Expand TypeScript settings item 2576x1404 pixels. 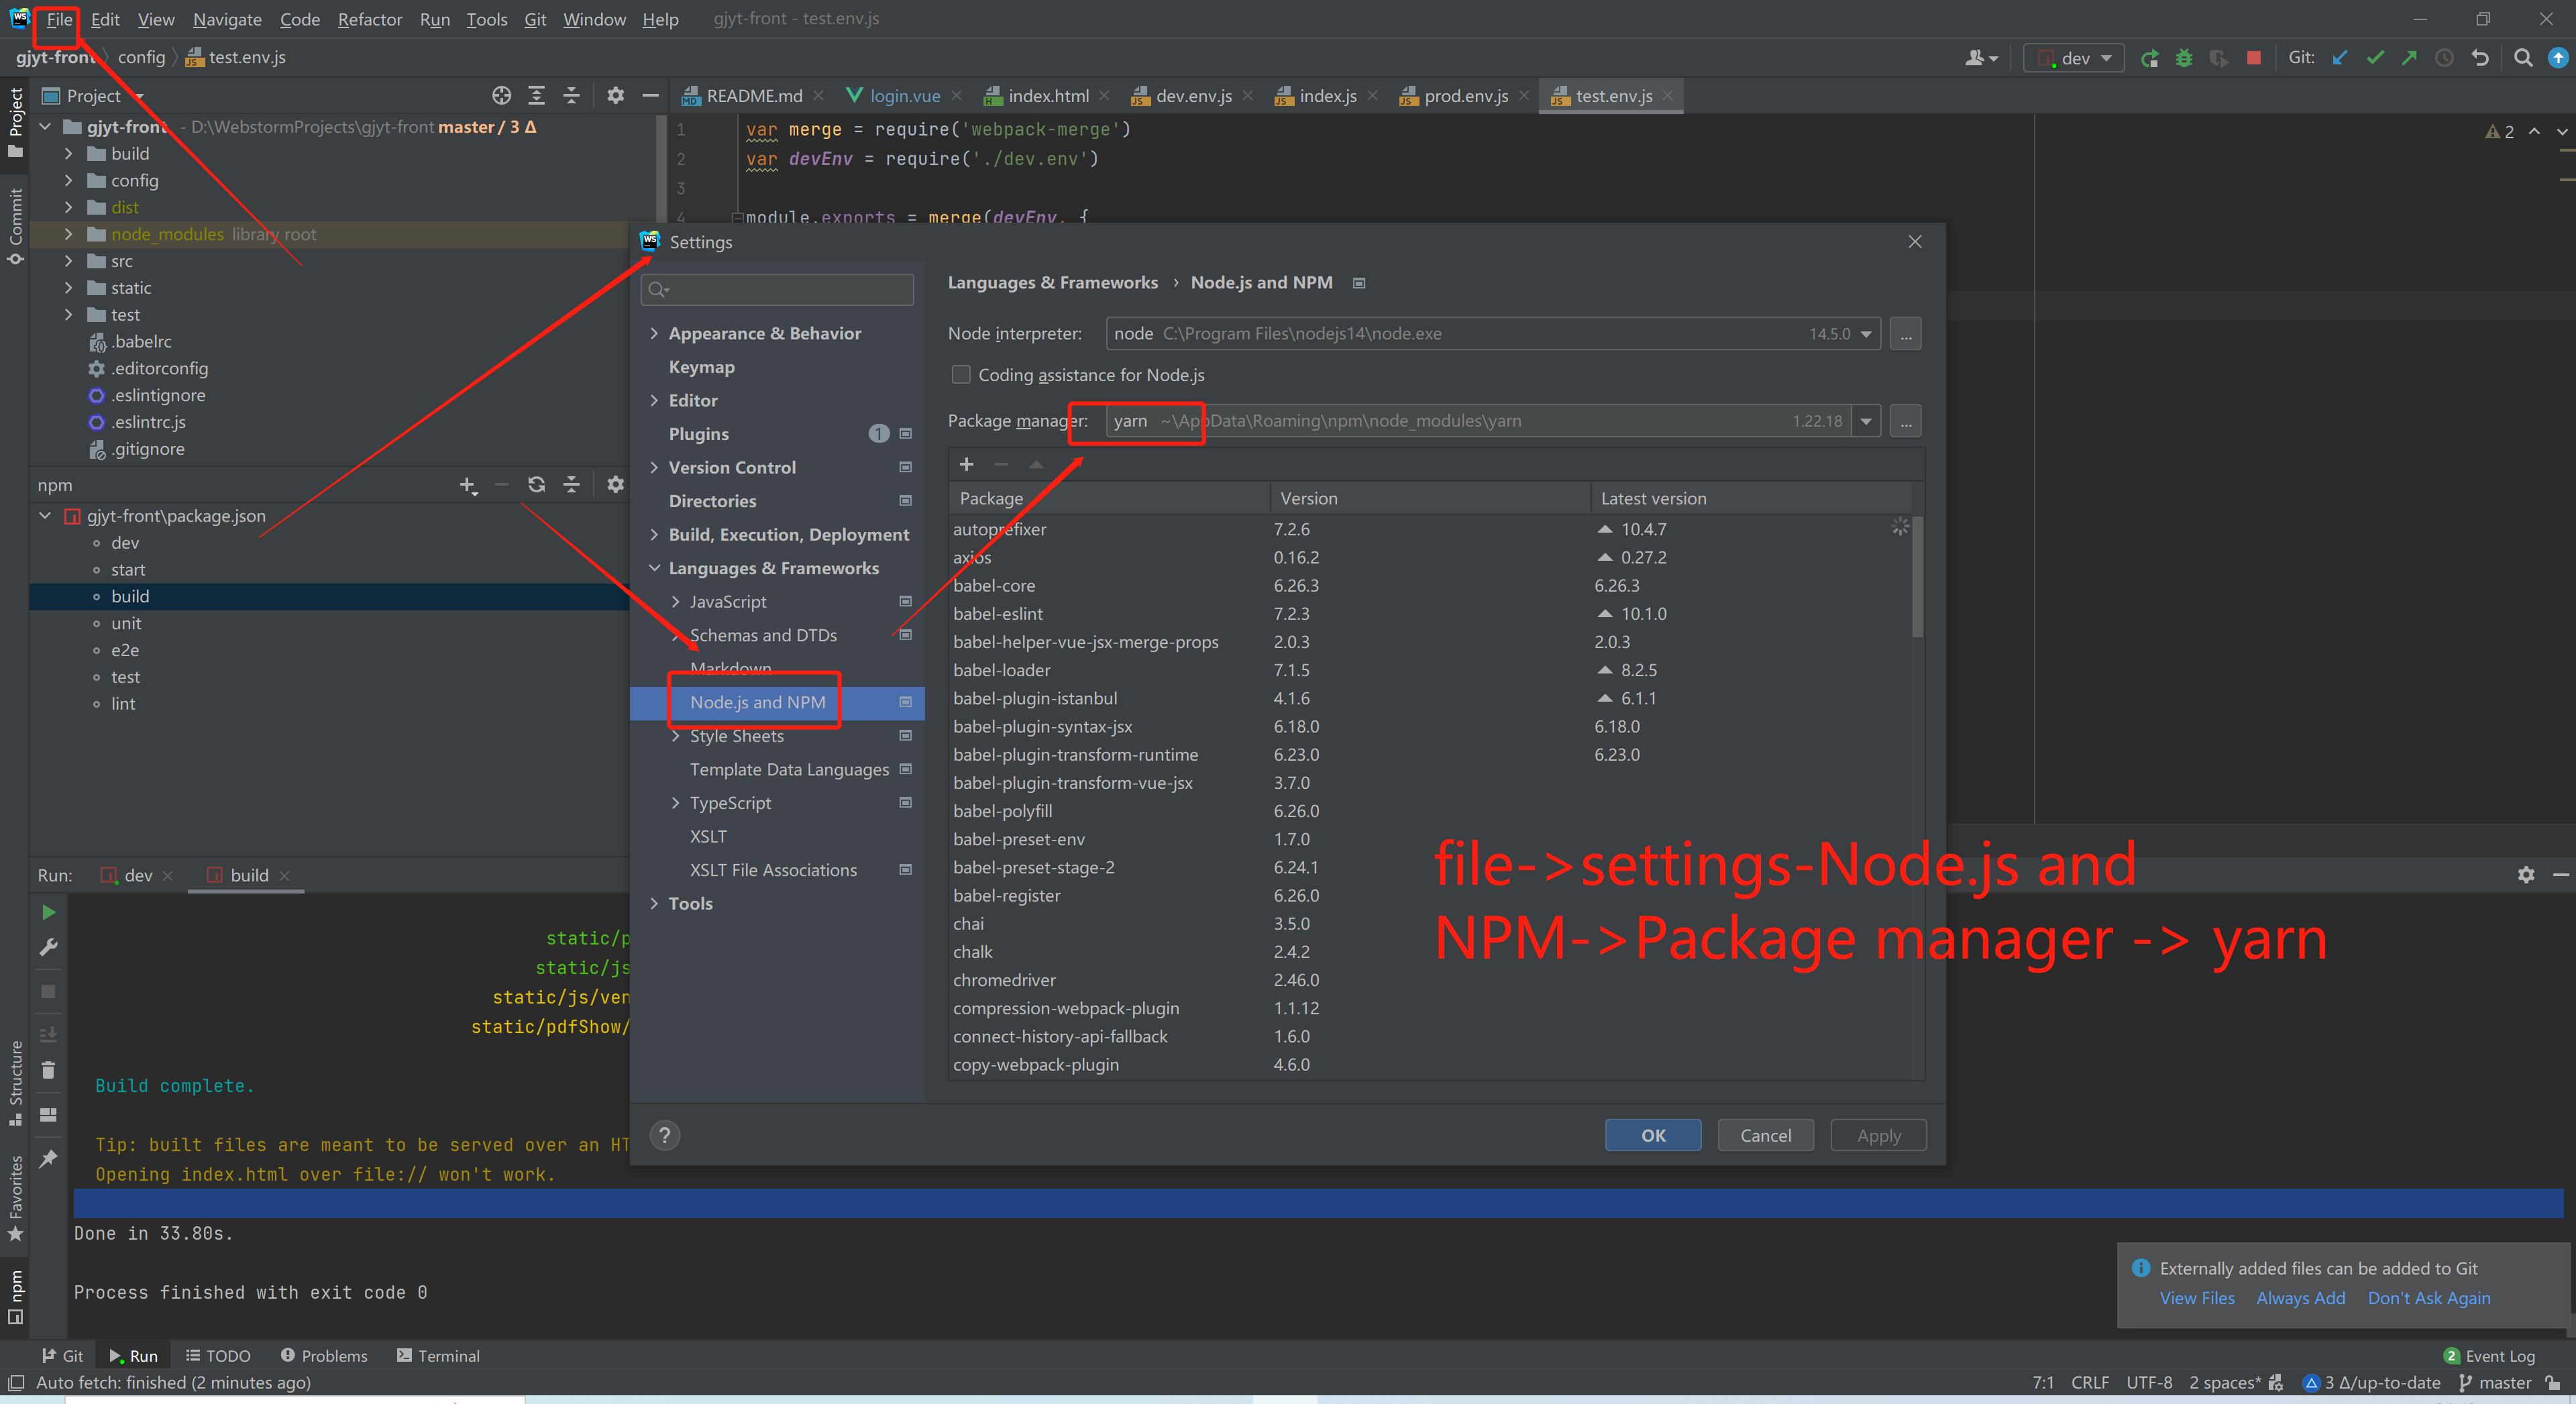point(675,803)
